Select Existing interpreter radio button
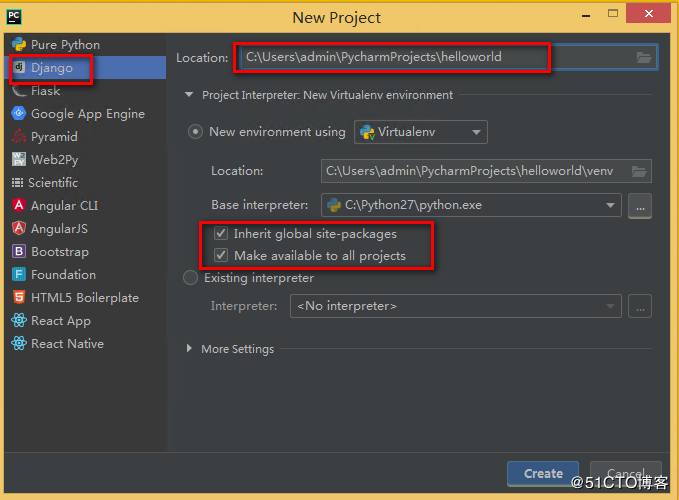 tap(191, 277)
